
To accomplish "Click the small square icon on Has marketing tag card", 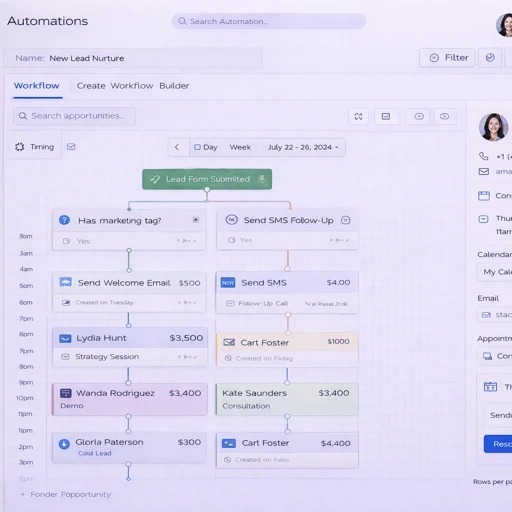I will click(x=196, y=220).
